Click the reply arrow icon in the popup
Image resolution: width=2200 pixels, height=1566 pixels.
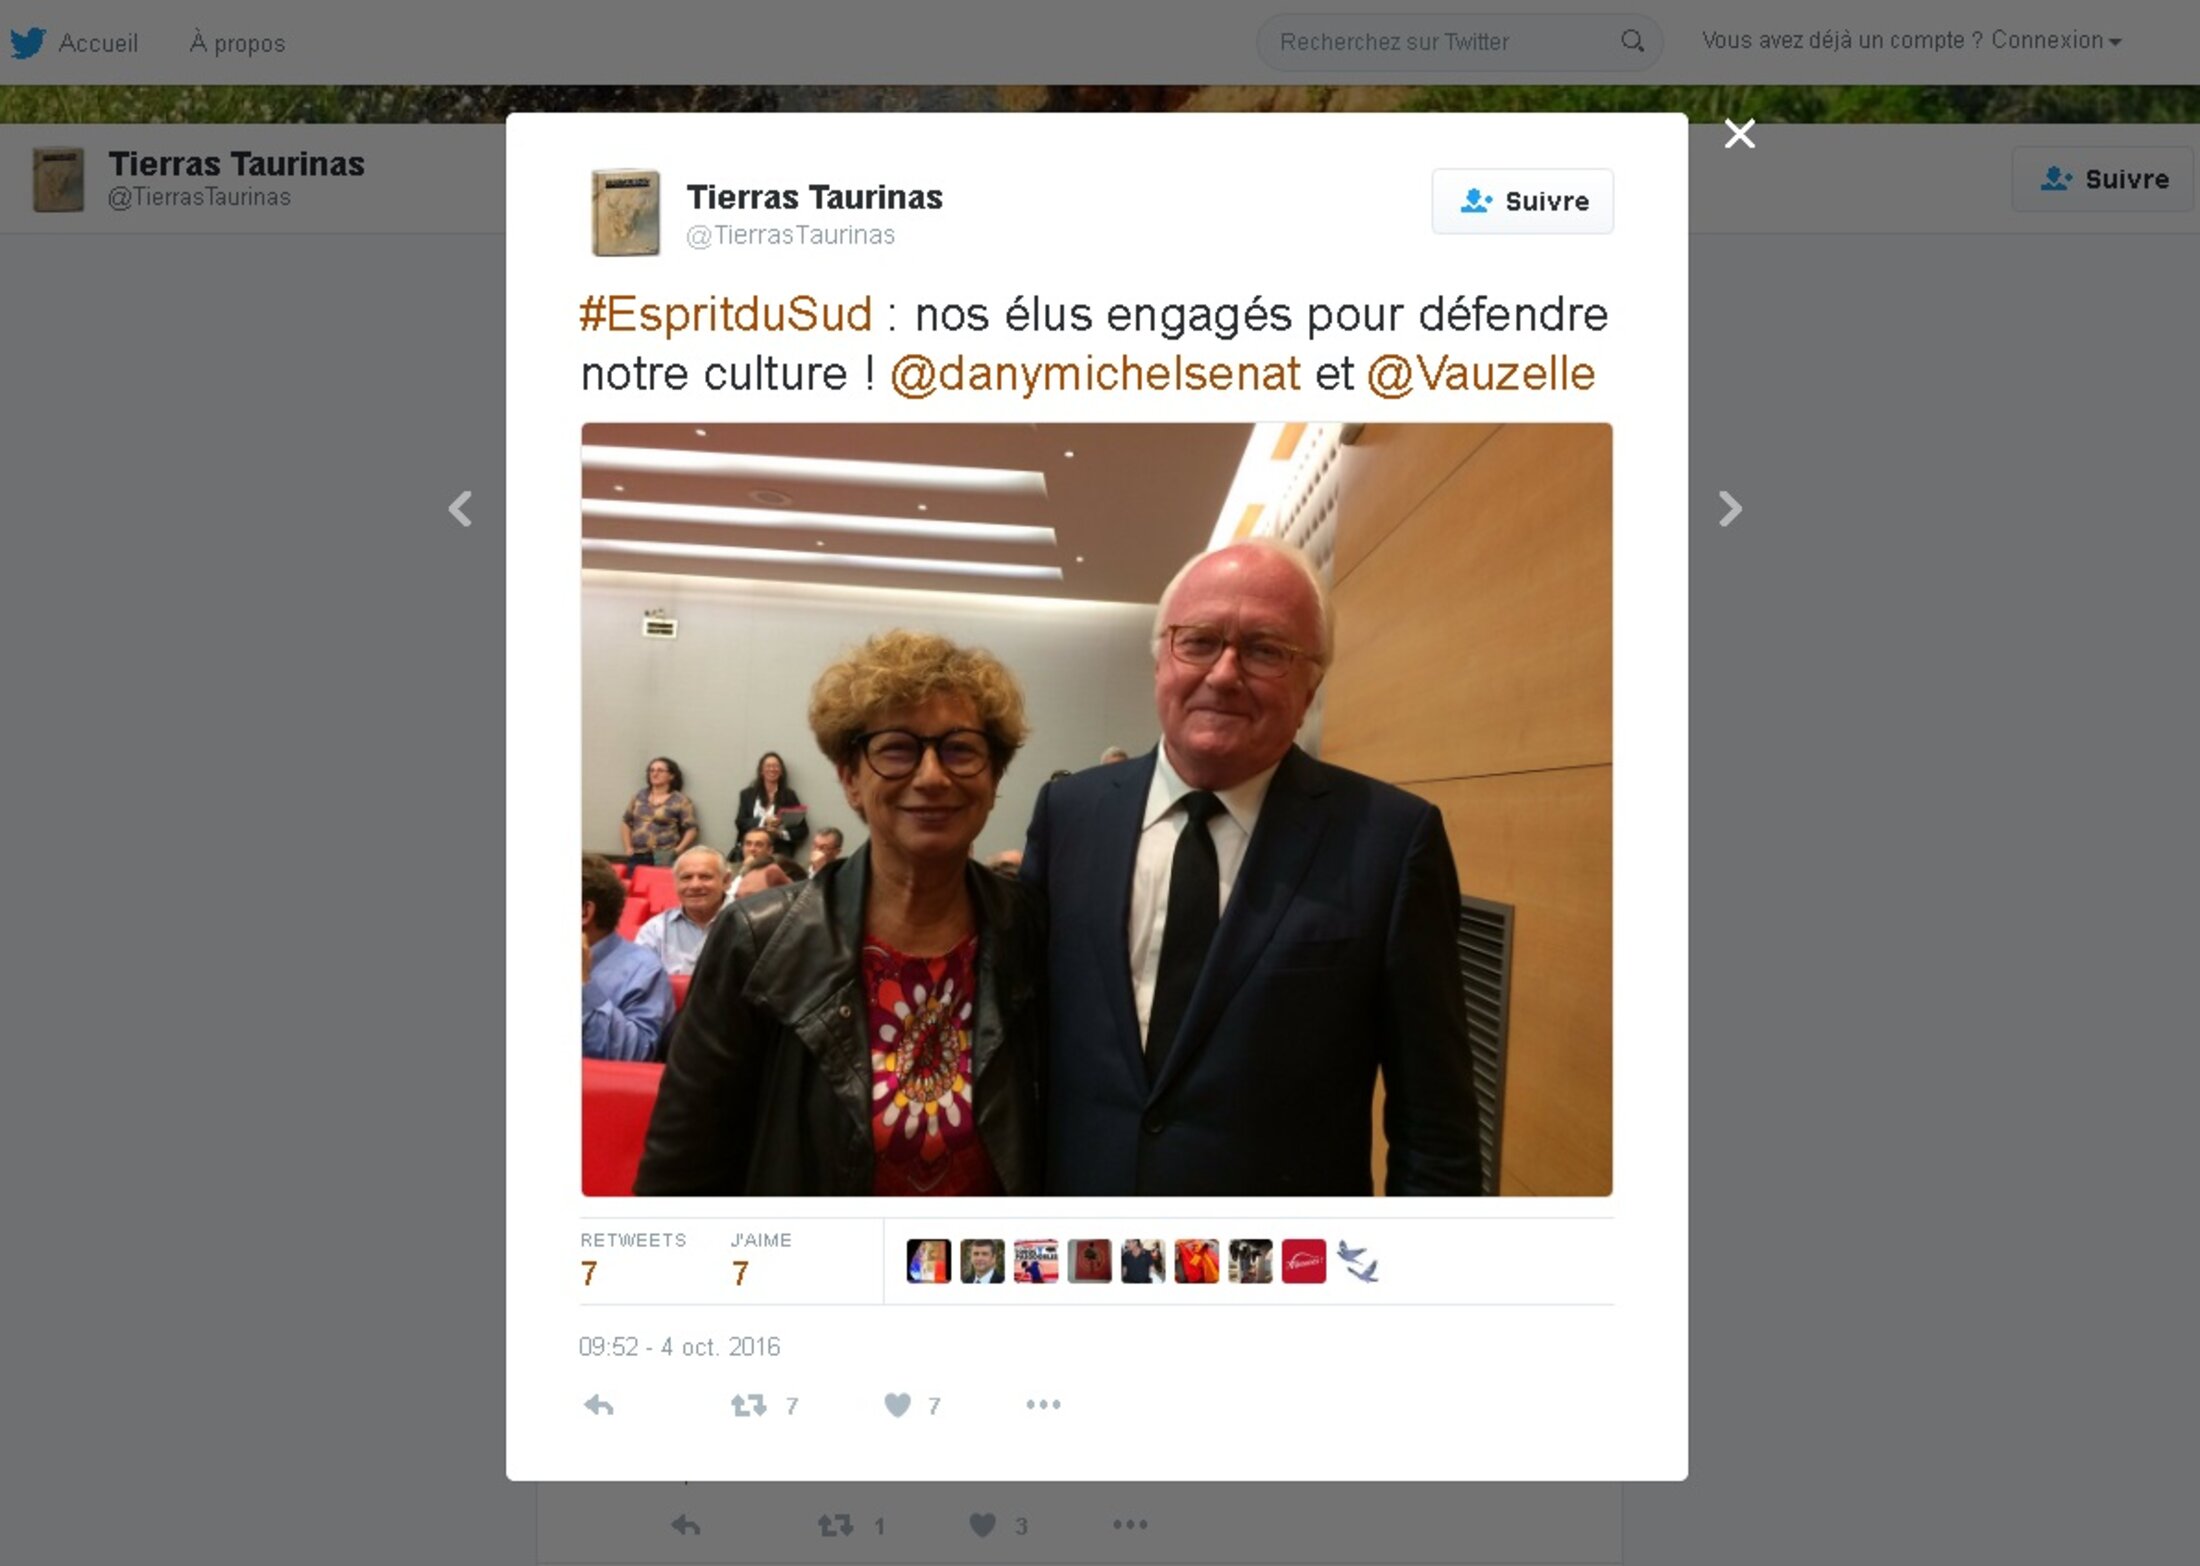[x=598, y=1405]
